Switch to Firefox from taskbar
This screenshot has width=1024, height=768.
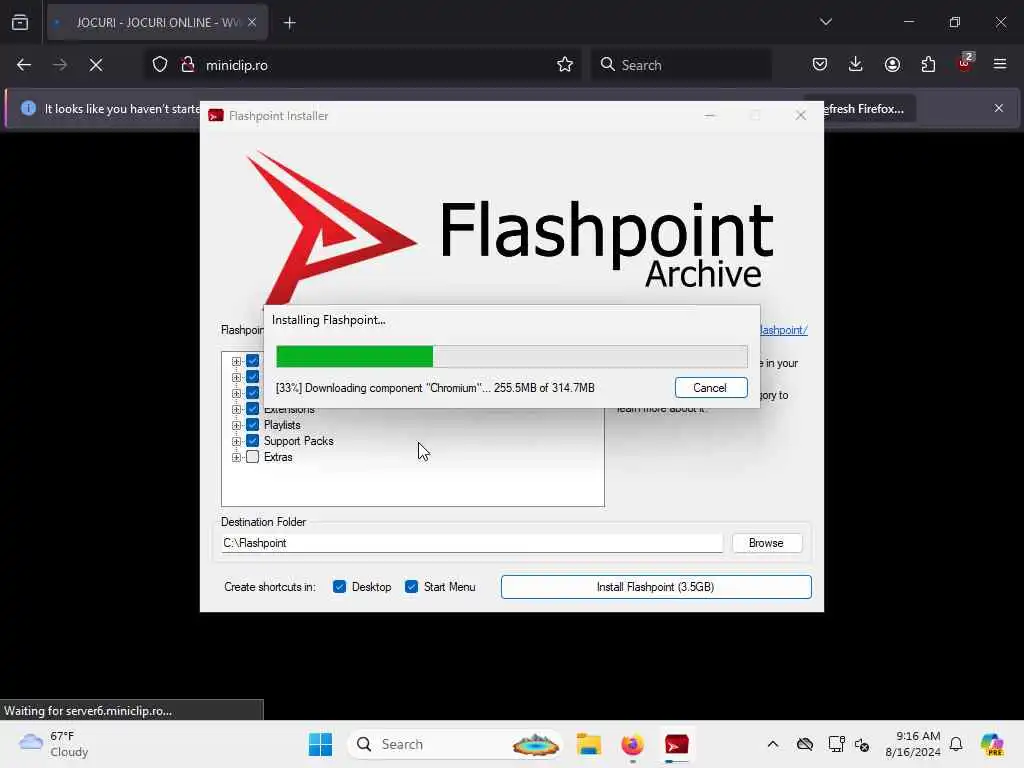(x=632, y=744)
